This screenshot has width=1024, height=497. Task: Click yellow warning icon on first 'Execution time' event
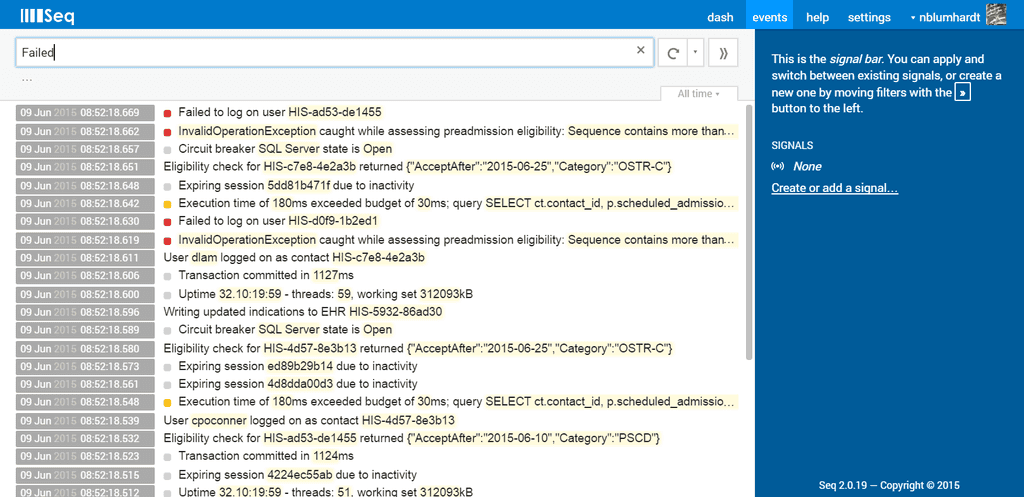click(168, 204)
